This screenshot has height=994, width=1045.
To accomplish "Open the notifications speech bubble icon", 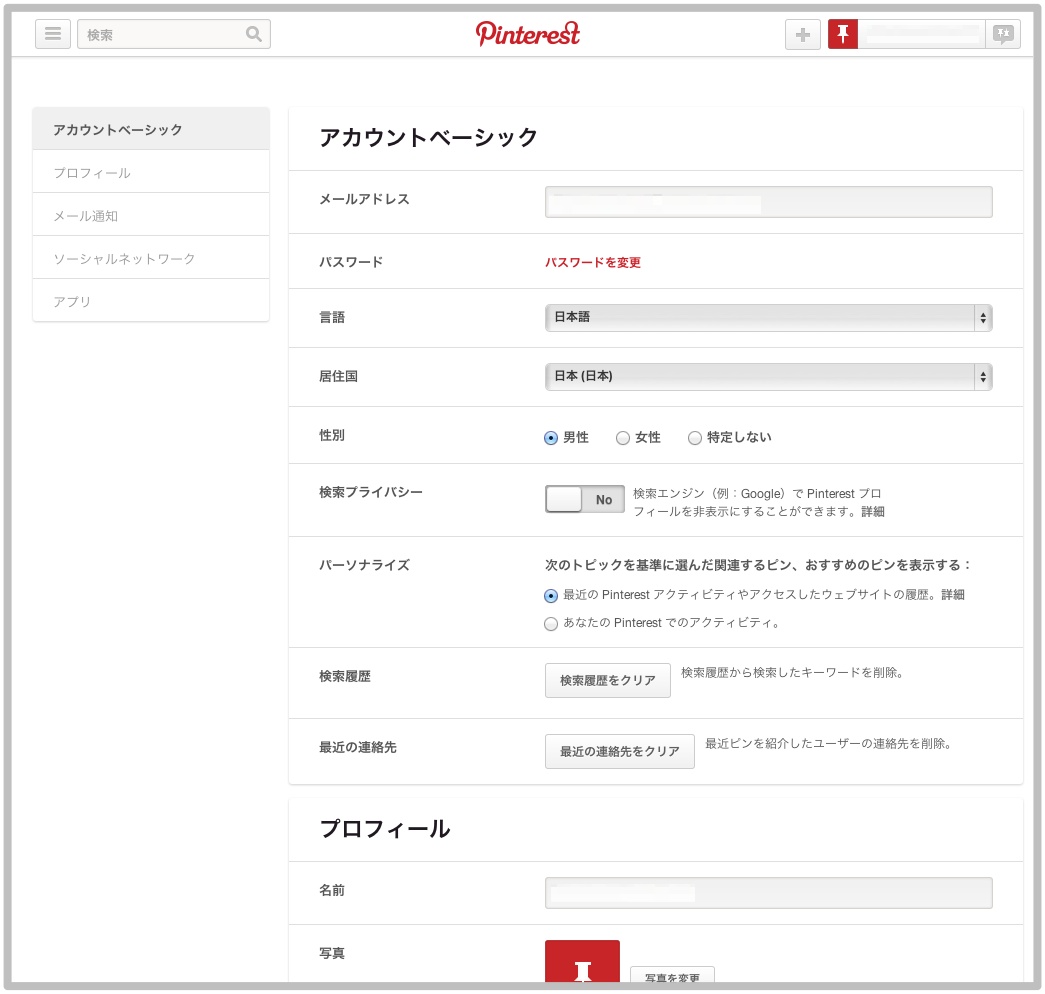I will pyautogui.click(x=1003, y=34).
